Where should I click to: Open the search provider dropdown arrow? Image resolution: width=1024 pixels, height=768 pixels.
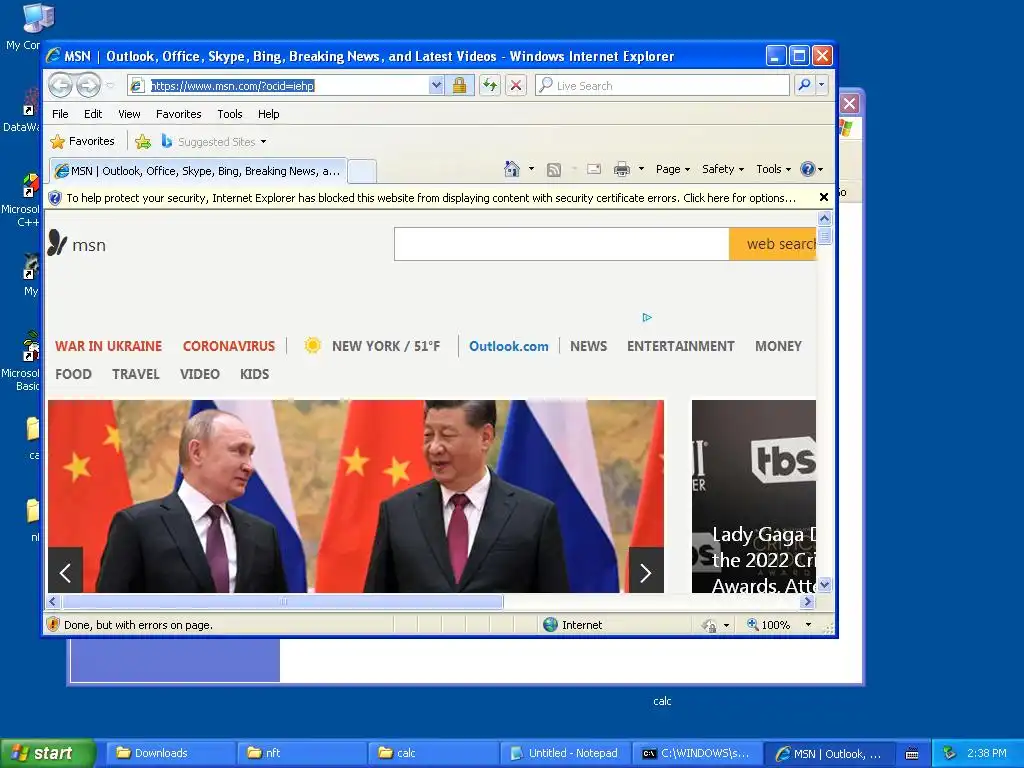click(822, 85)
